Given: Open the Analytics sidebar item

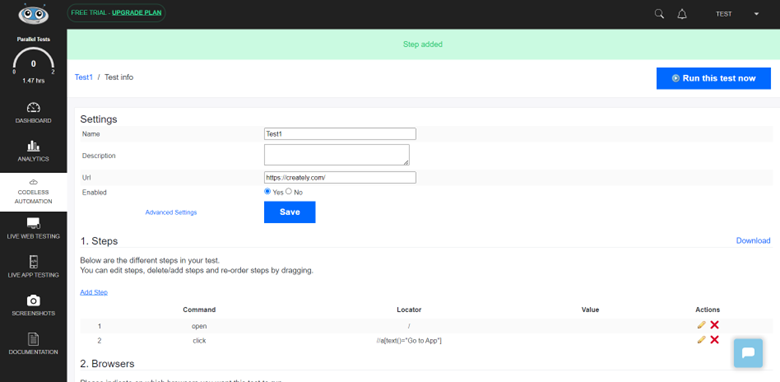Looking at the screenshot, I should 33,152.
